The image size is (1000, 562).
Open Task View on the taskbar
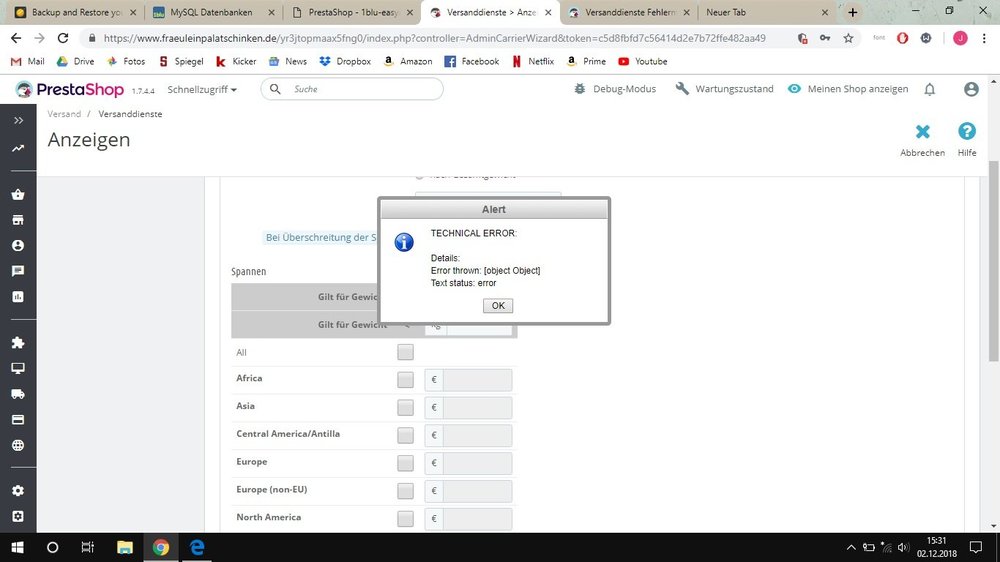(x=88, y=547)
